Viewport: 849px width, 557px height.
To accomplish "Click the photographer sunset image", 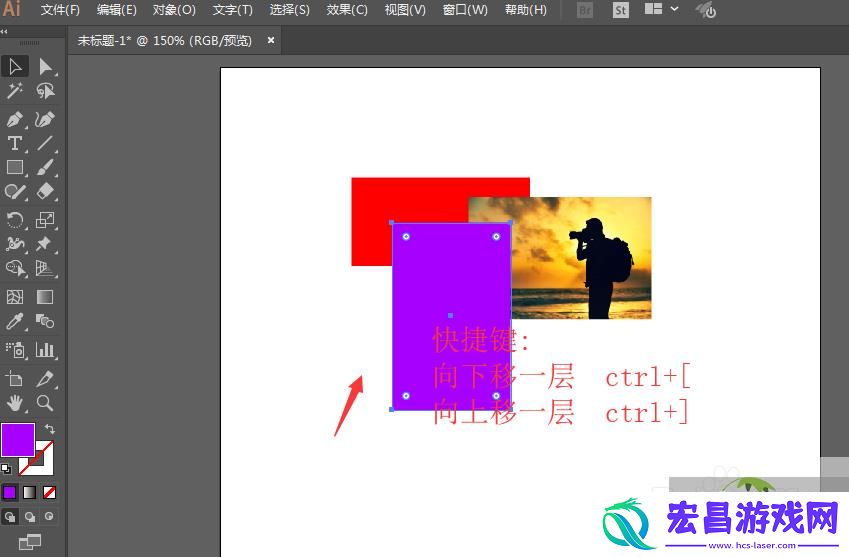I will pyautogui.click(x=582, y=260).
